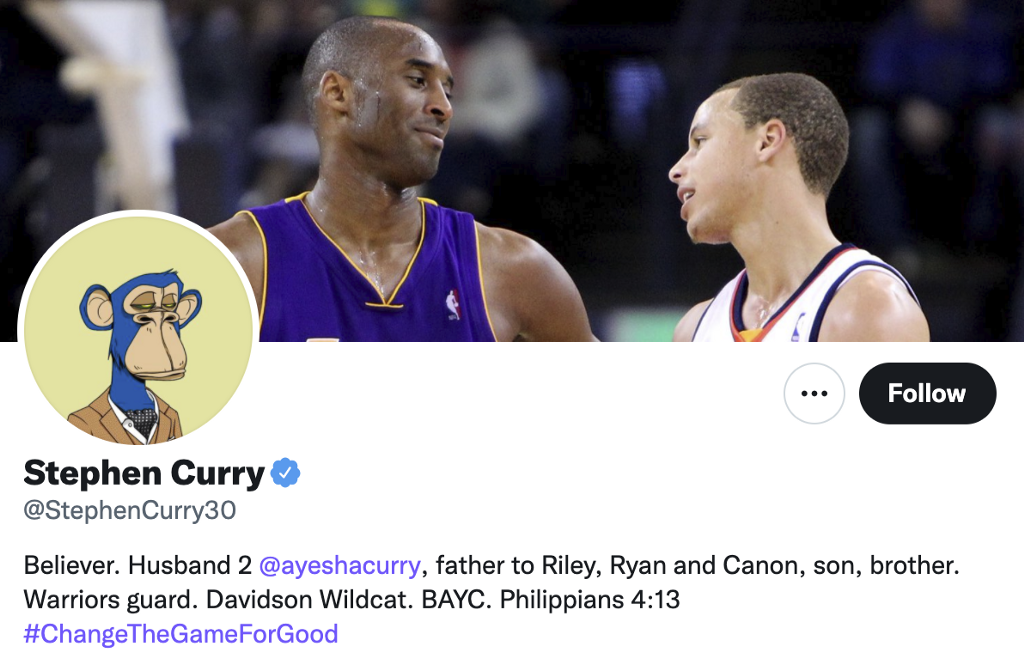Screen dimensions: 1024x658
Task: Click "Davidson Wildcat." in the bio
Action: click(310, 599)
